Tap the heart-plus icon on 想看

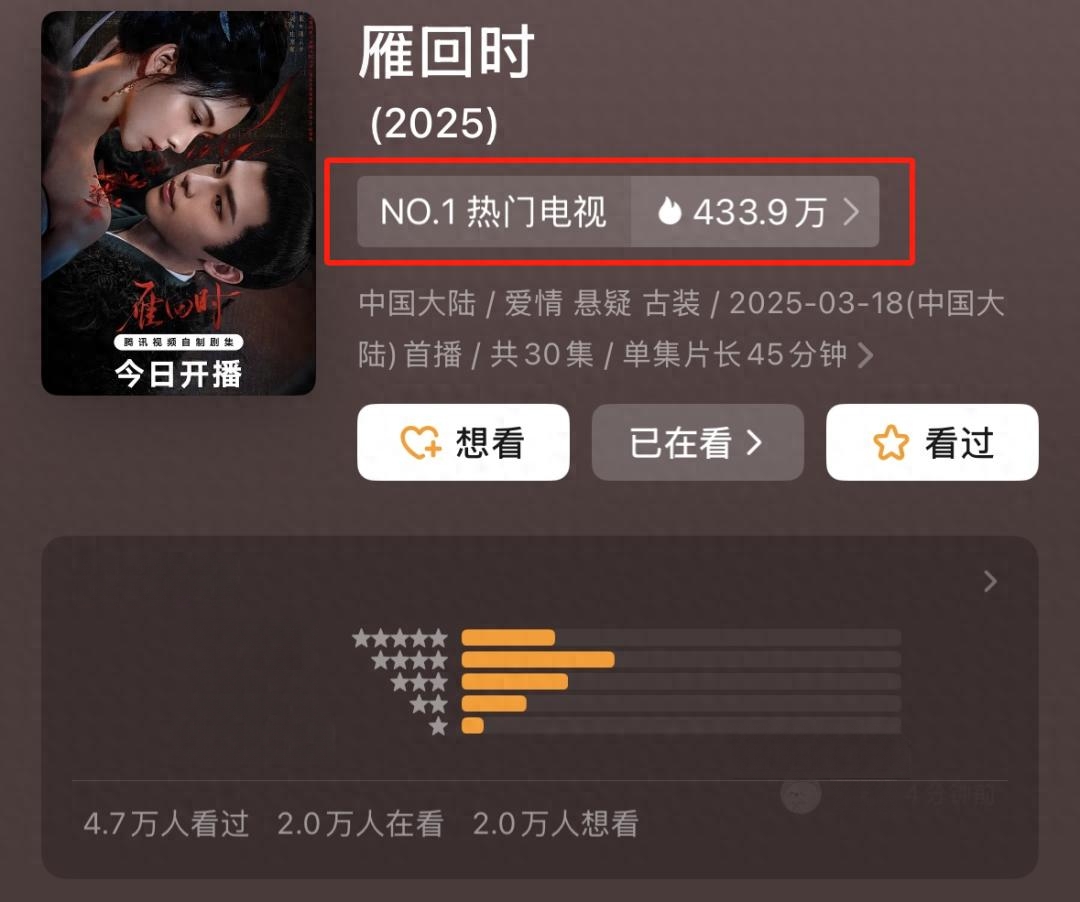421,442
